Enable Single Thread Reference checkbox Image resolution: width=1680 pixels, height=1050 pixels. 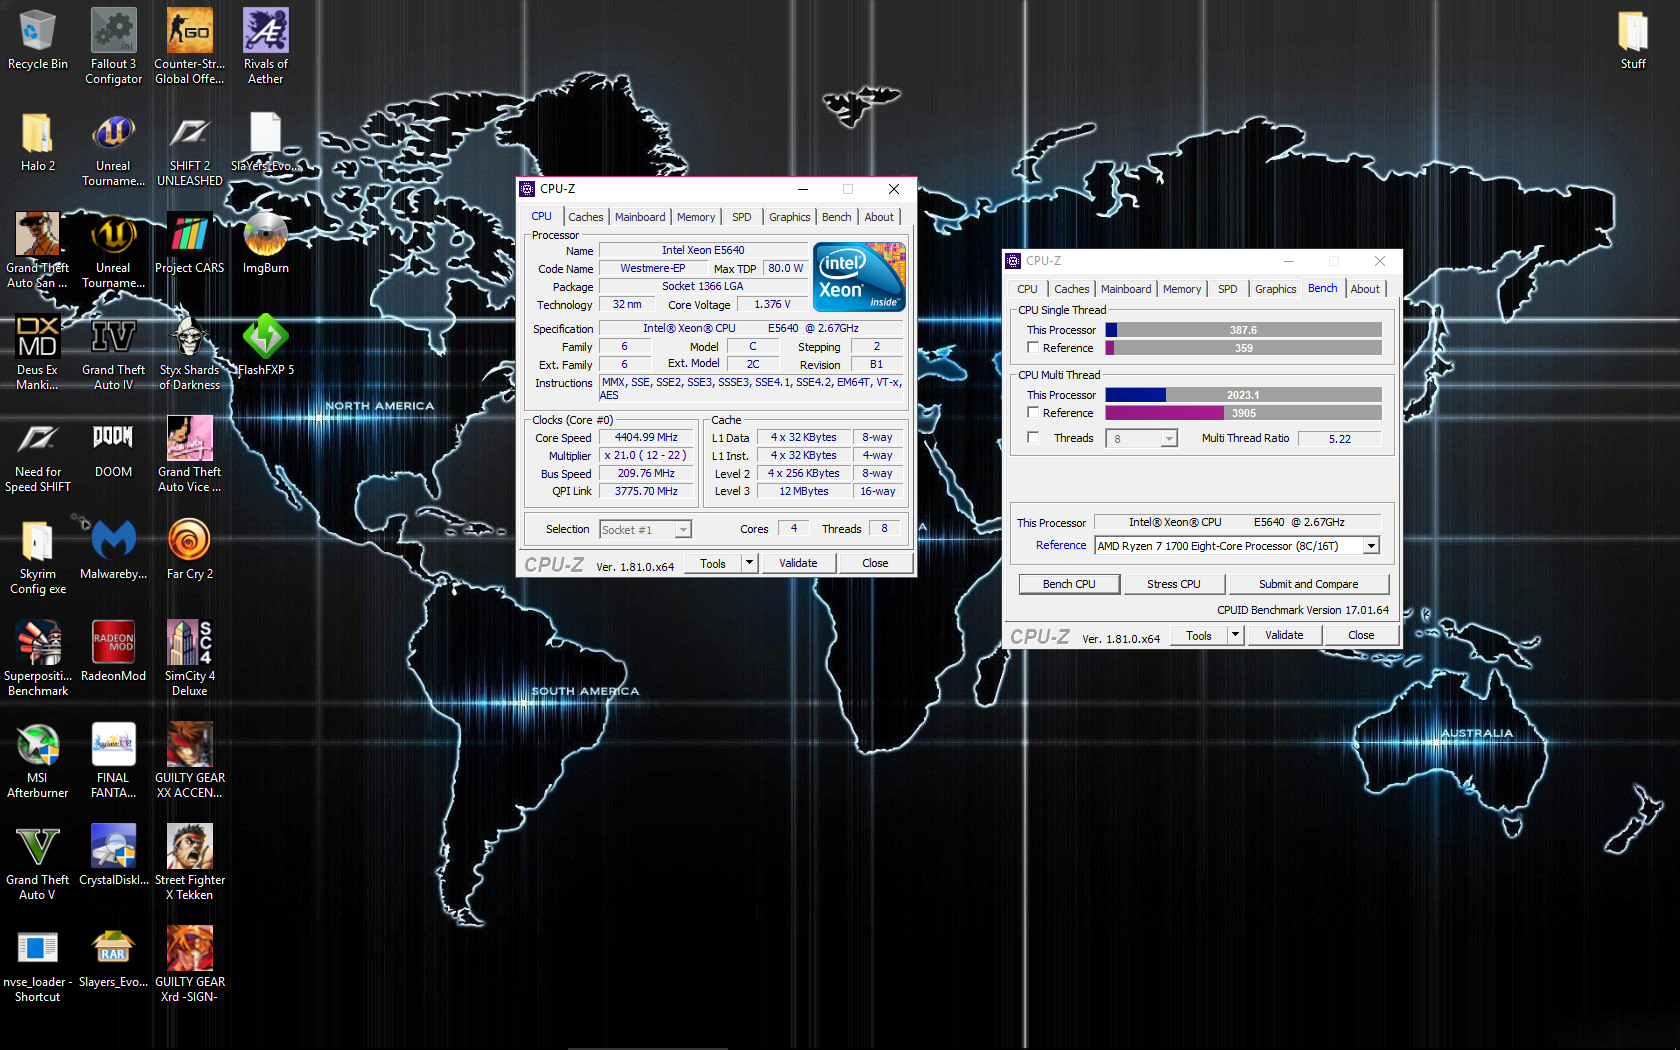pyautogui.click(x=1033, y=347)
